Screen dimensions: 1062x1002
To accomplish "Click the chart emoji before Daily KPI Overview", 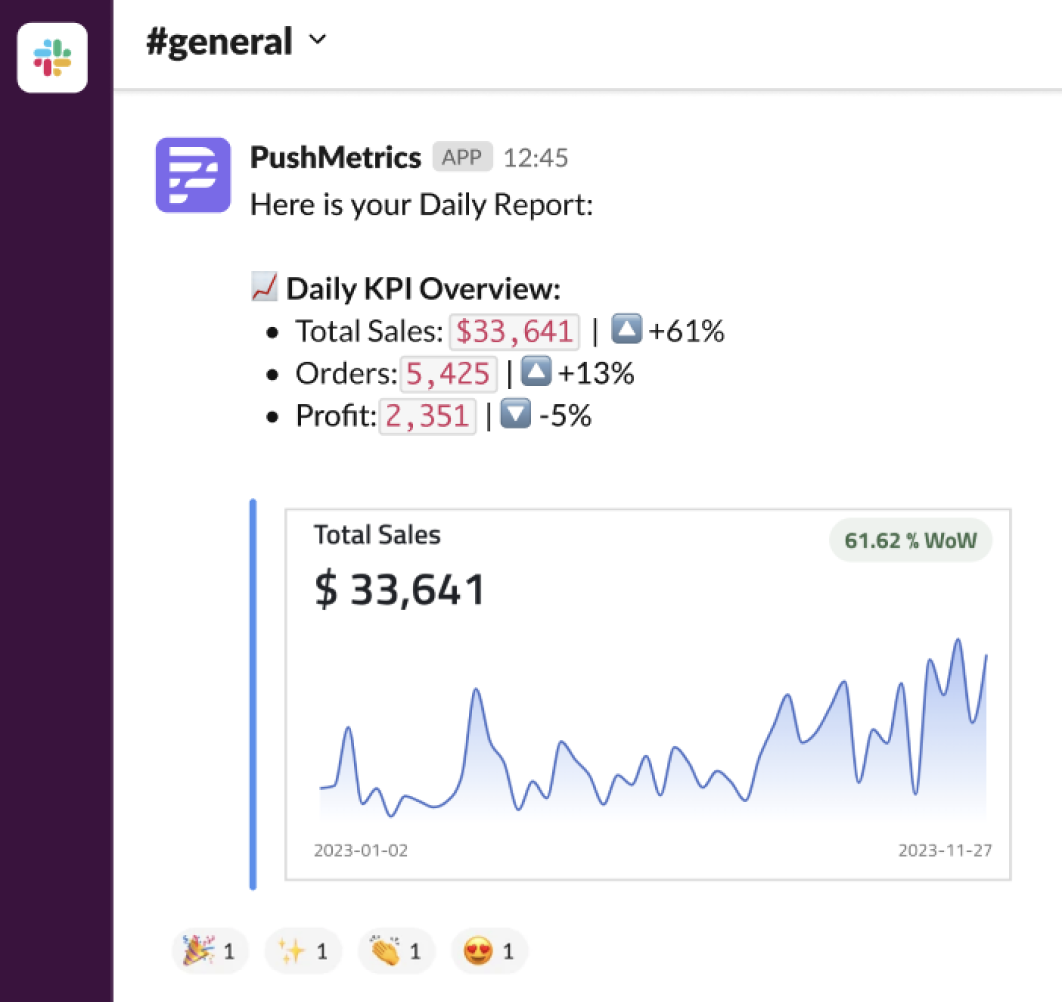I will point(264,289).
